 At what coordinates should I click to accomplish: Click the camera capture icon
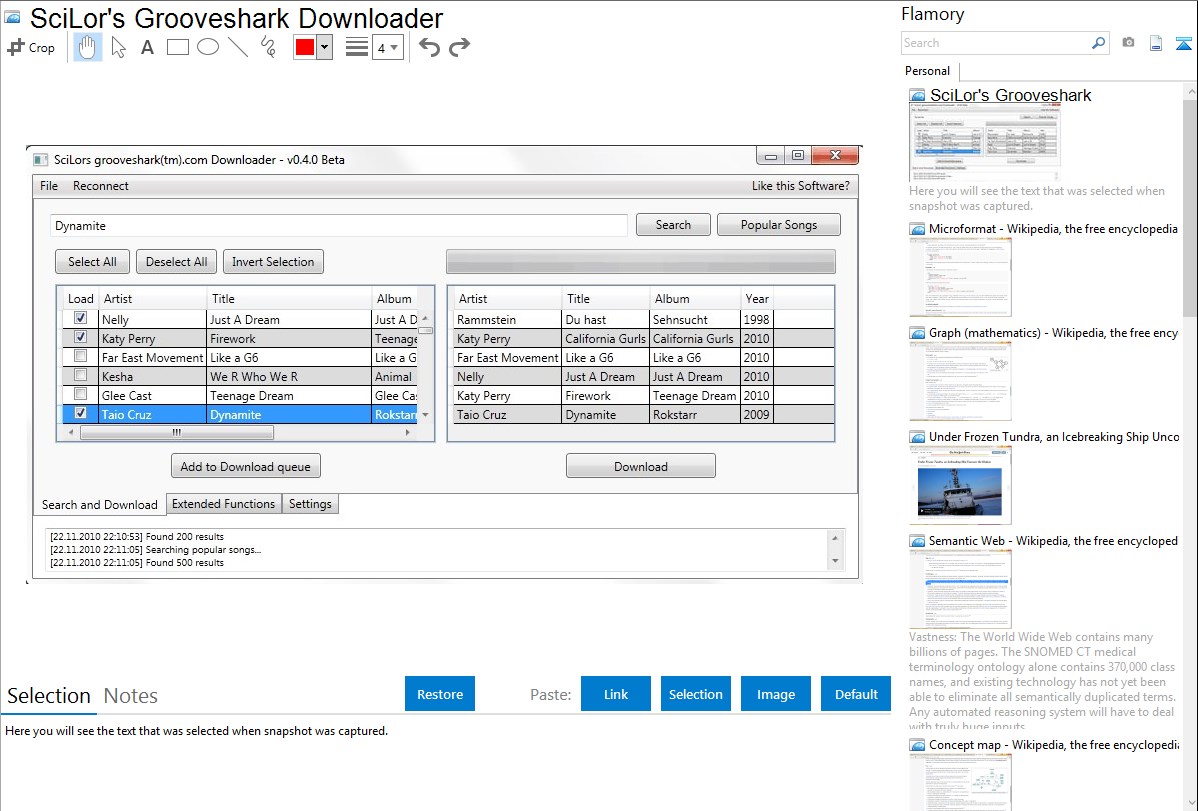[x=1128, y=43]
